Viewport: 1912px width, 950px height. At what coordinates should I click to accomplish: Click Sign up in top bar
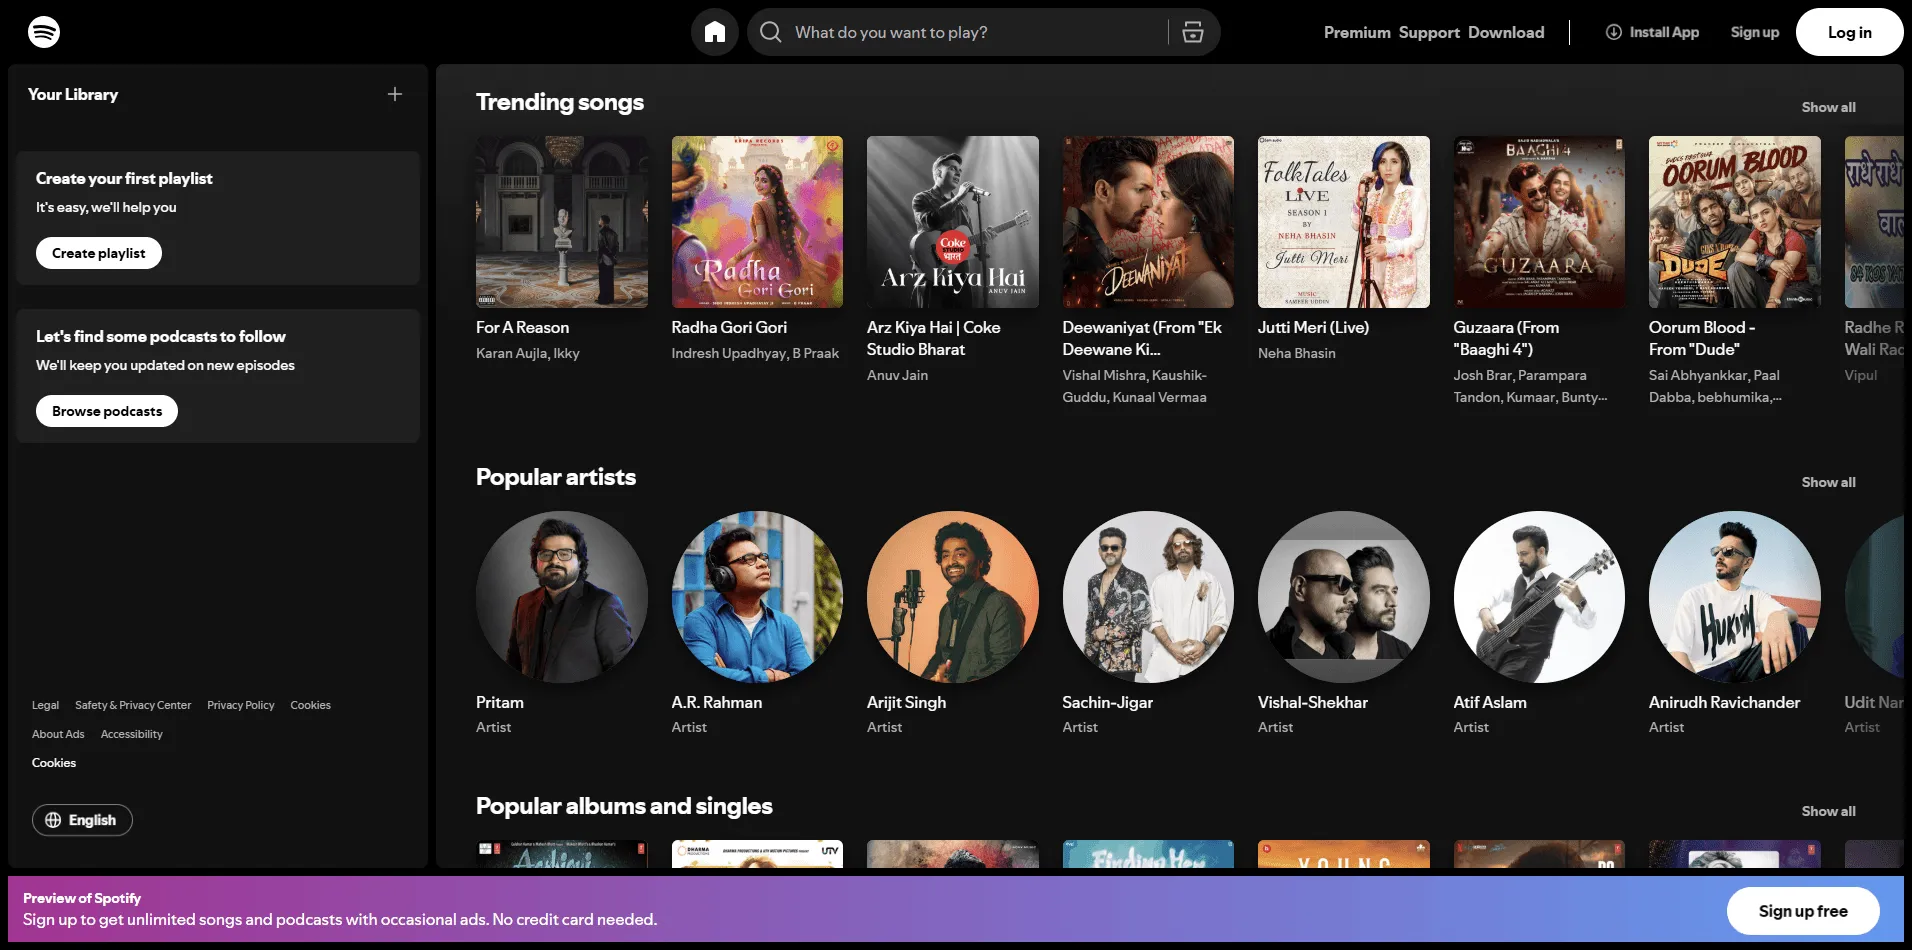pyautogui.click(x=1755, y=32)
